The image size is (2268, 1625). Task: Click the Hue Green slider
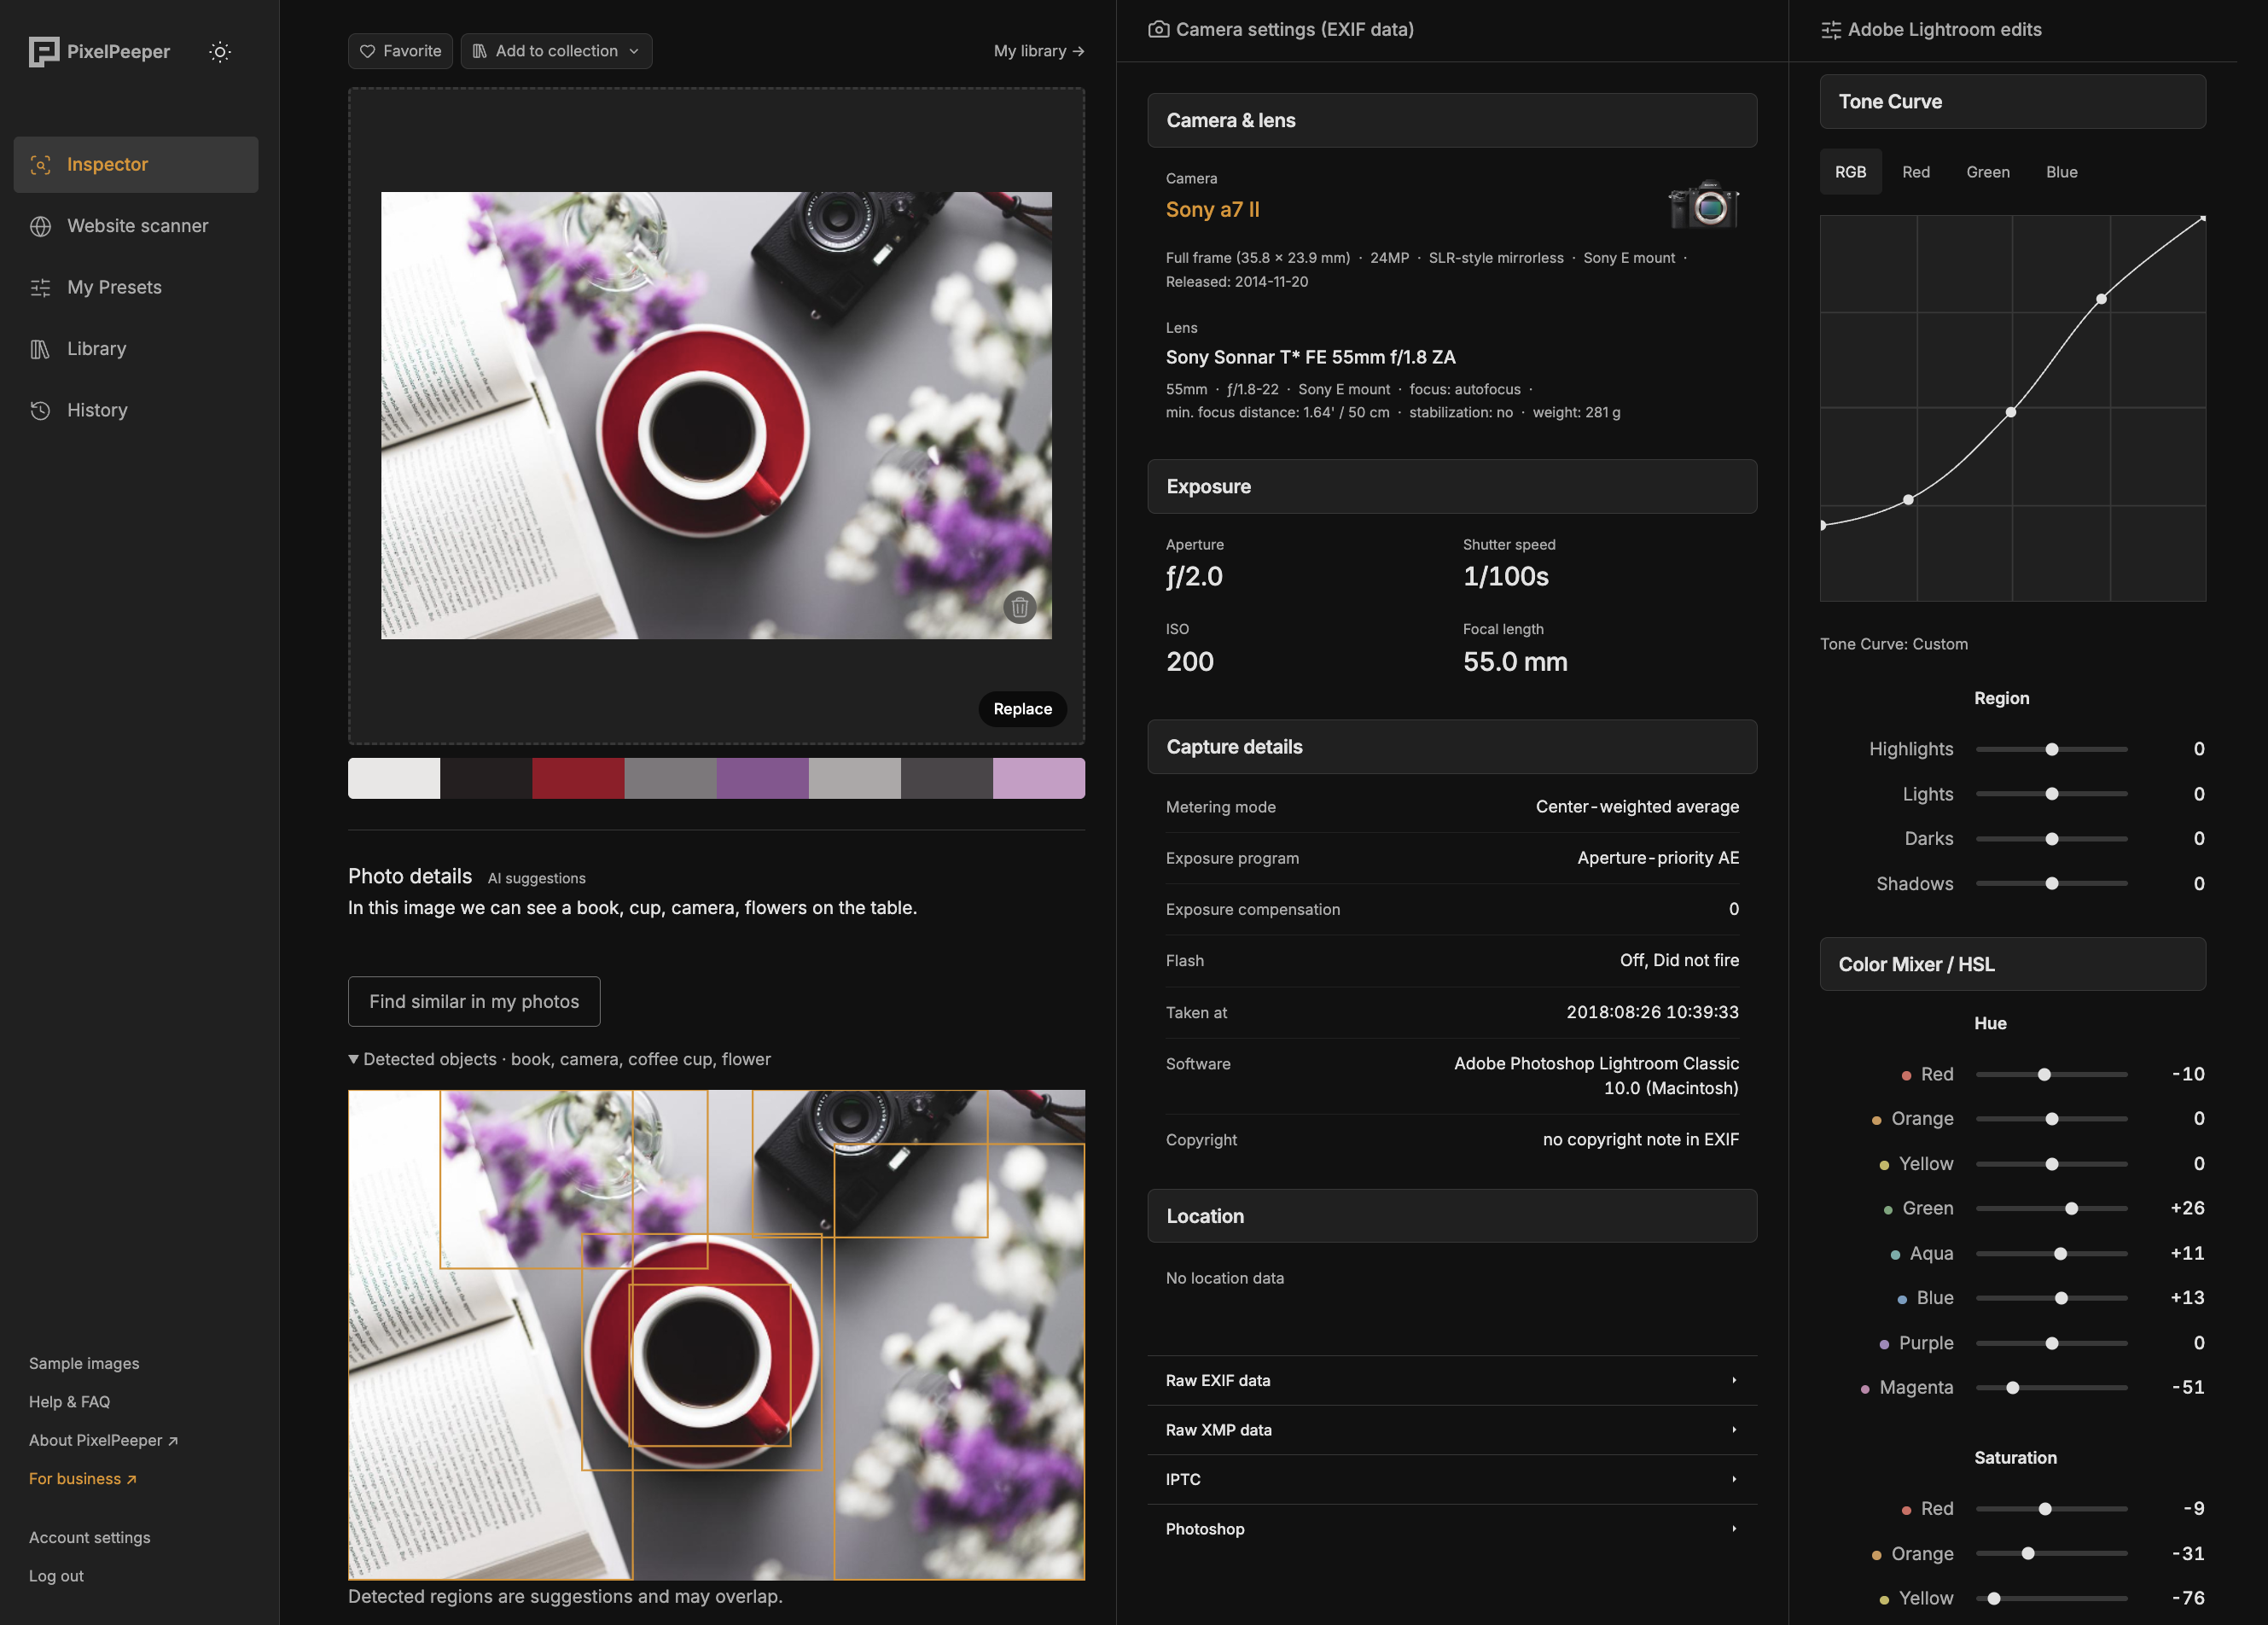click(2051, 1208)
